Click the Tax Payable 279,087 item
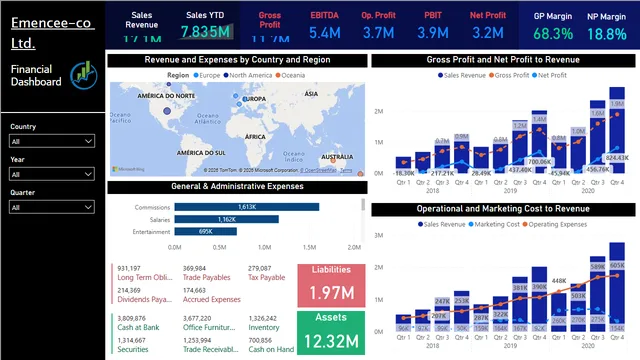The height and width of the screenshot is (360, 640). (x=267, y=273)
